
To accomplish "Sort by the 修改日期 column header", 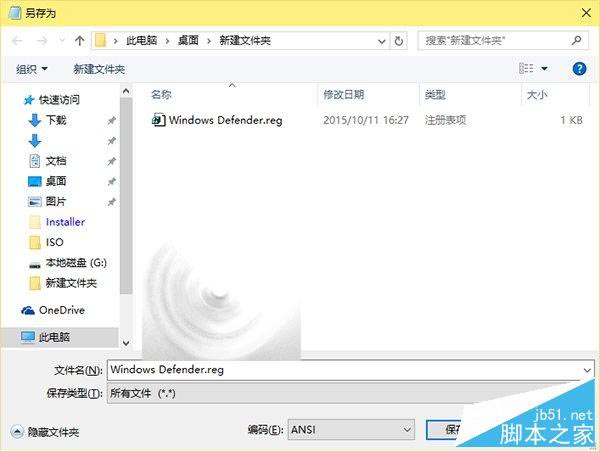I will [x=344, y=95].
